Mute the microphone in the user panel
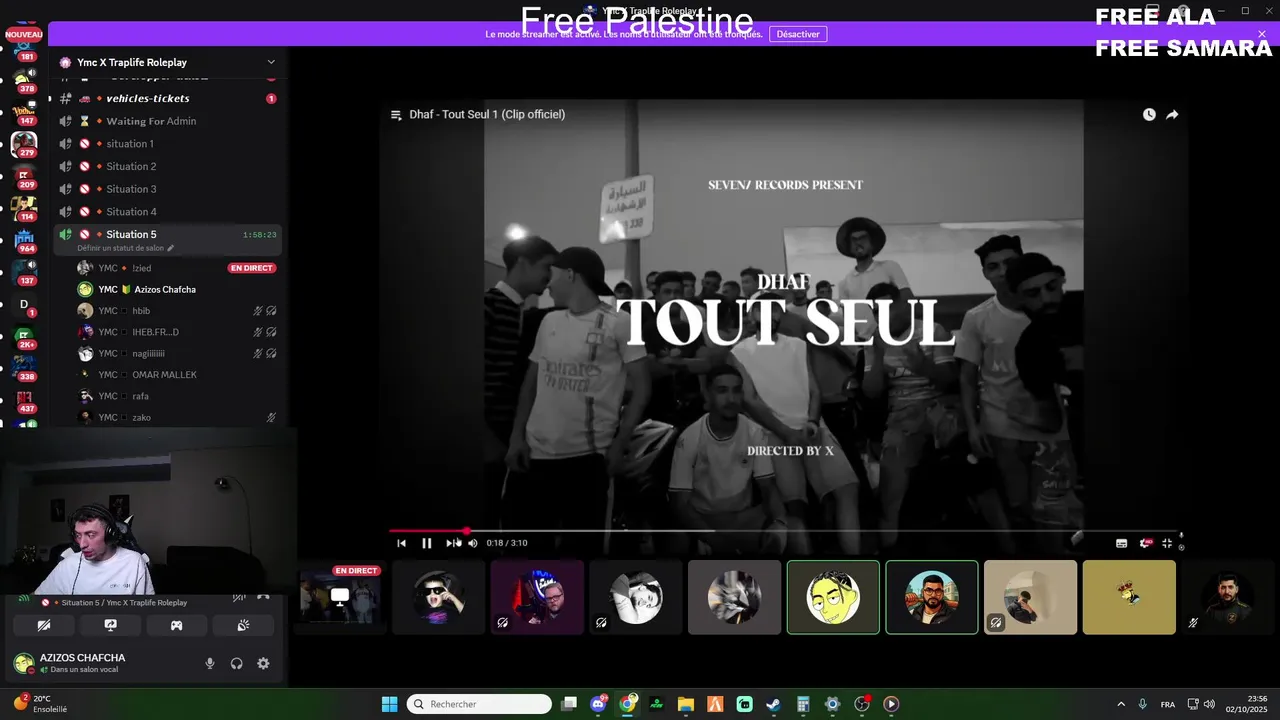Image resolution: width=1280 pixels, height=720 pixels. point(210,663)
